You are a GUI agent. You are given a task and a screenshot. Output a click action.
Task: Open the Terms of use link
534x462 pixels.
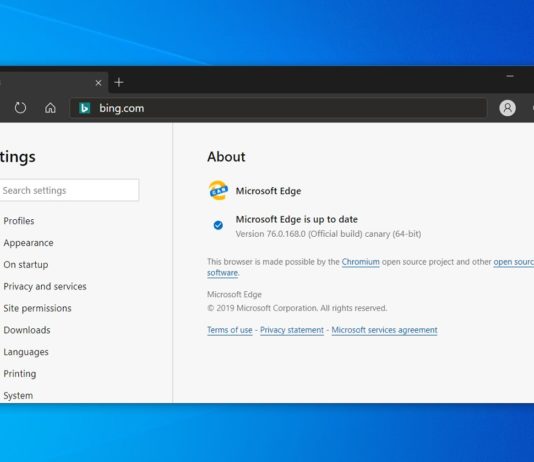tap(230, 330)
